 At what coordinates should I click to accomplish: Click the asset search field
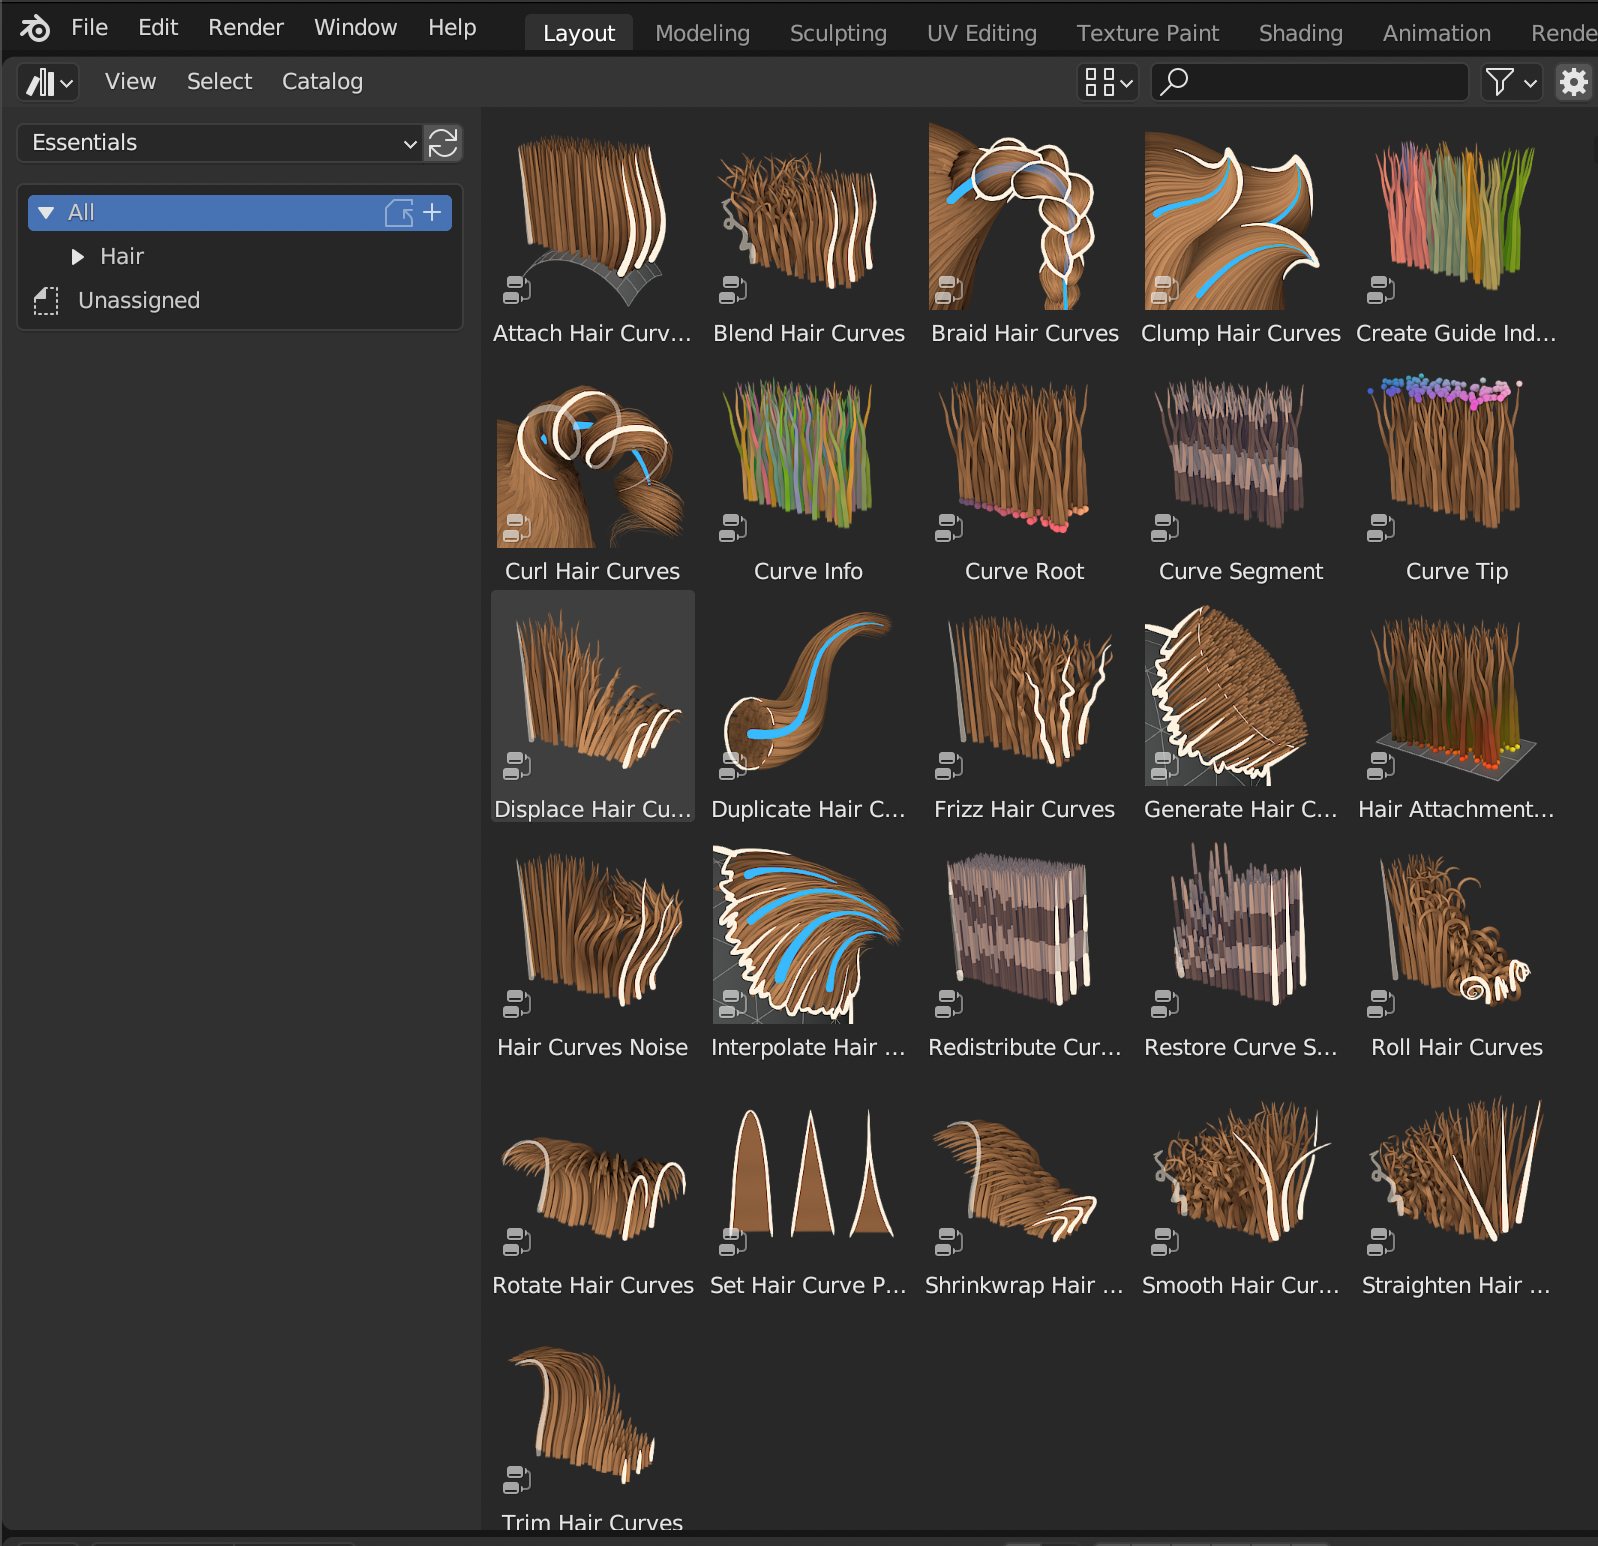point(1310,82)
